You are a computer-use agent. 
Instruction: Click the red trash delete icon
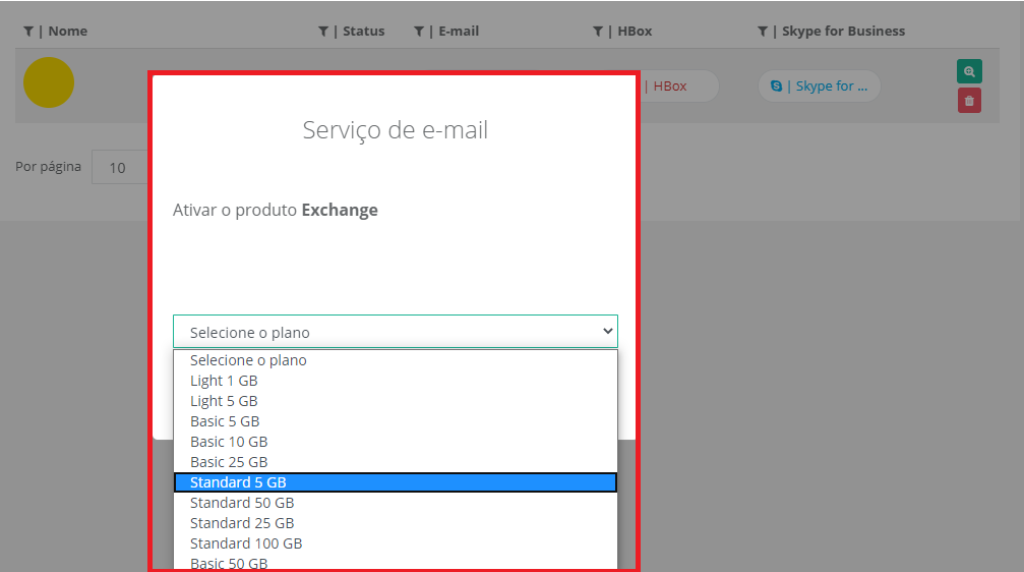tap(969, 101)
